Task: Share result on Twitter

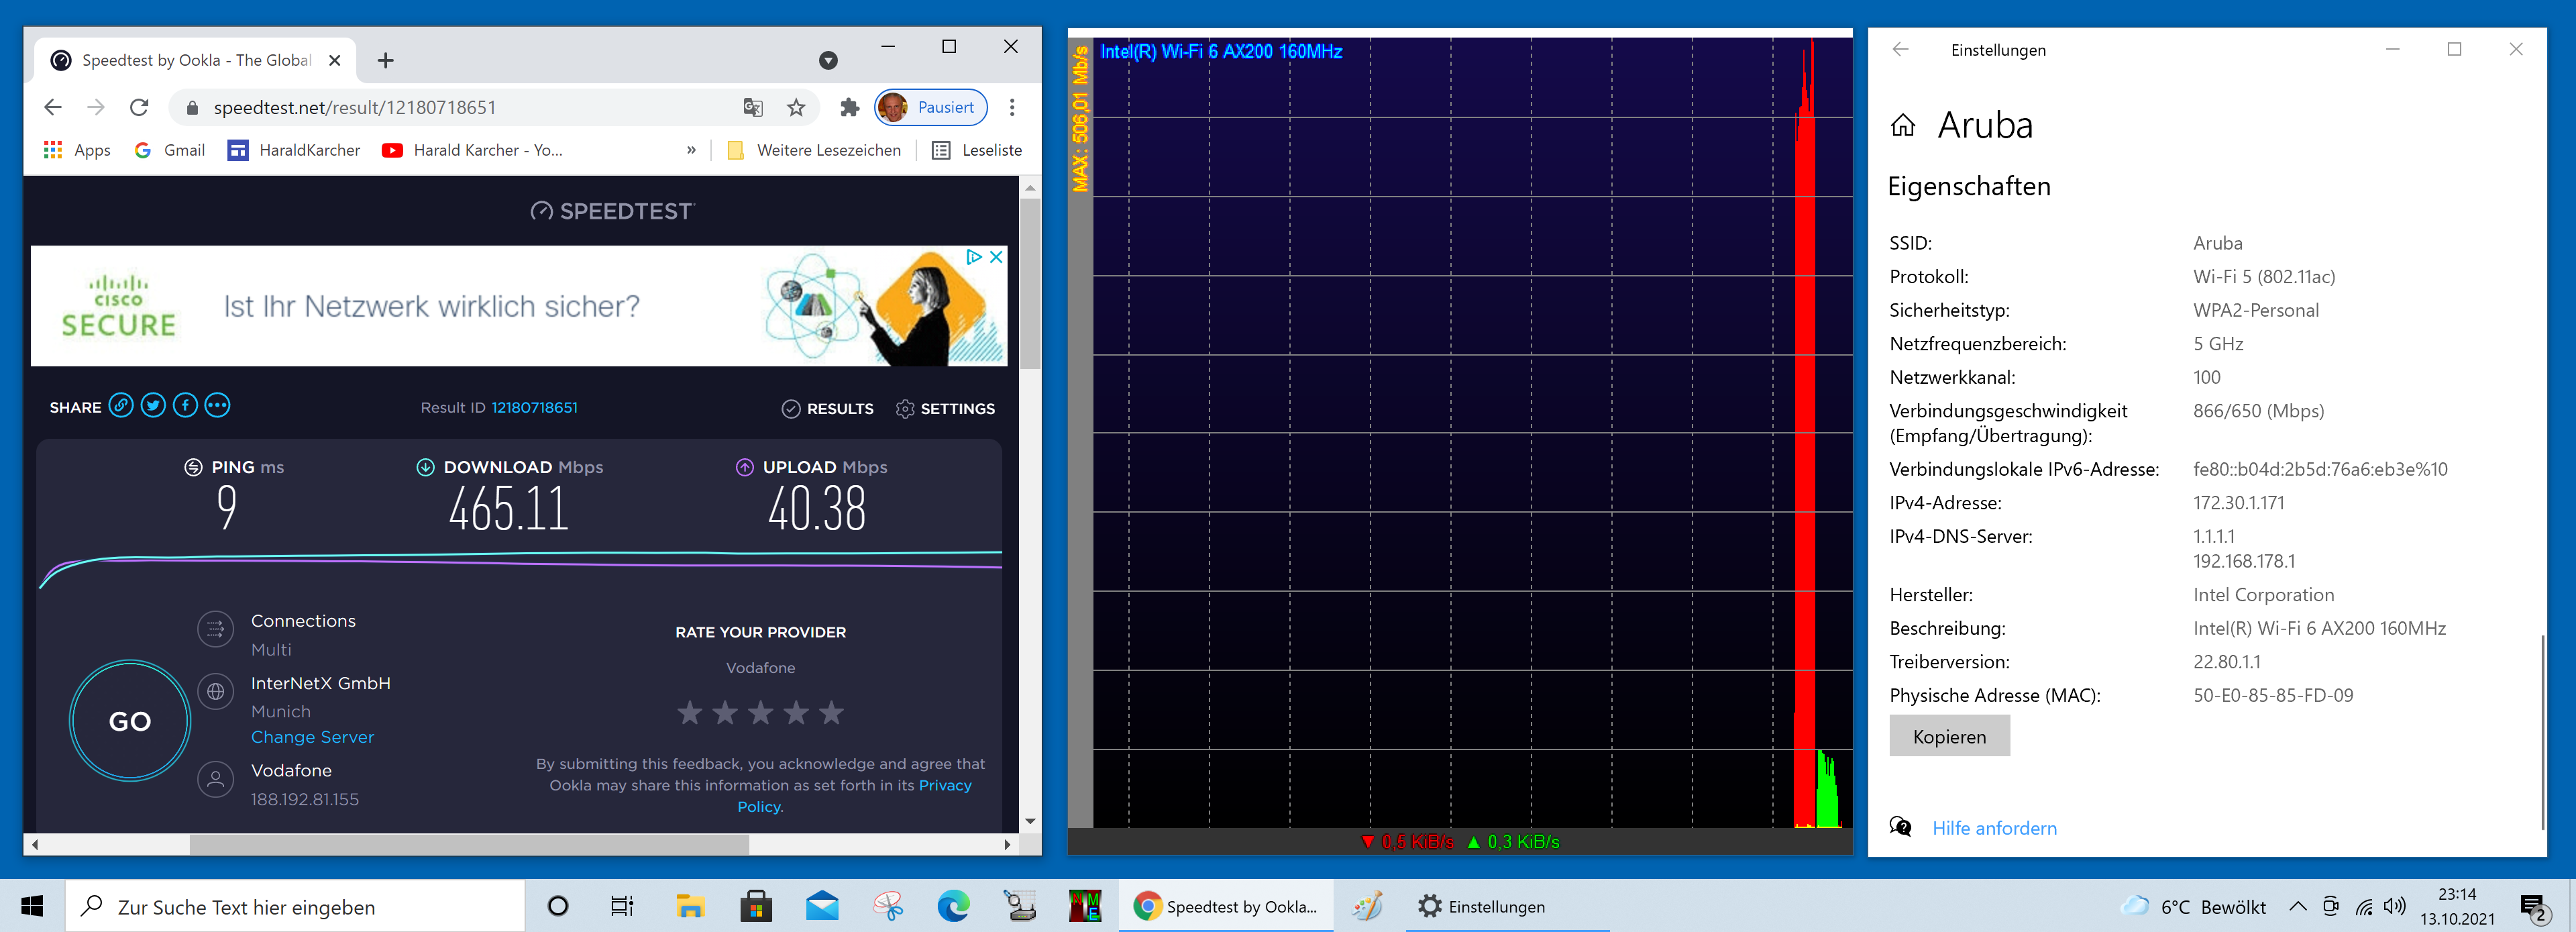Action: click(153, 406)
